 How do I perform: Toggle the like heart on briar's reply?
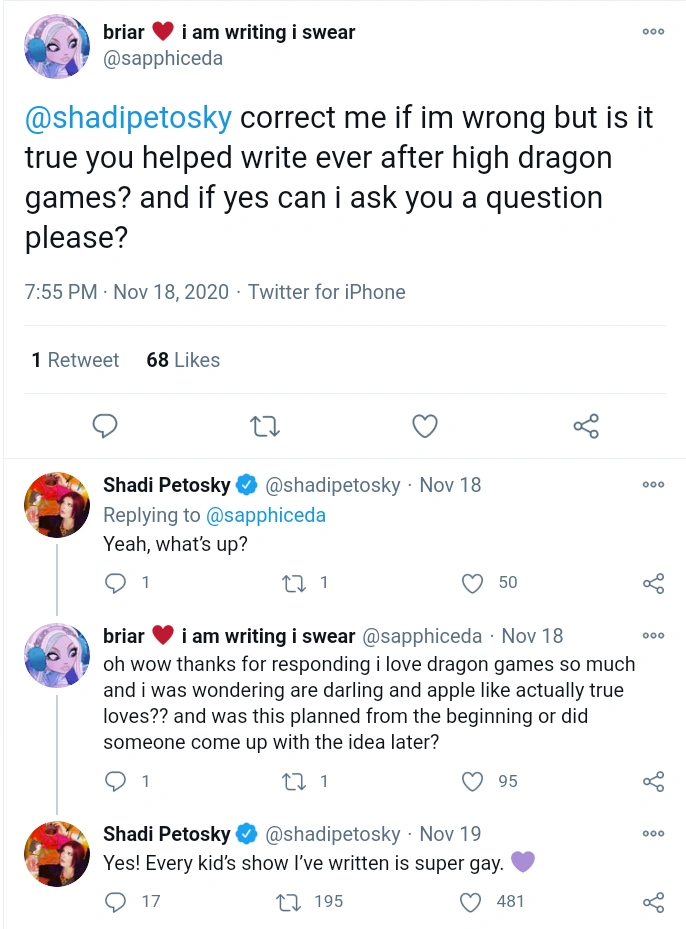point(470,781)
